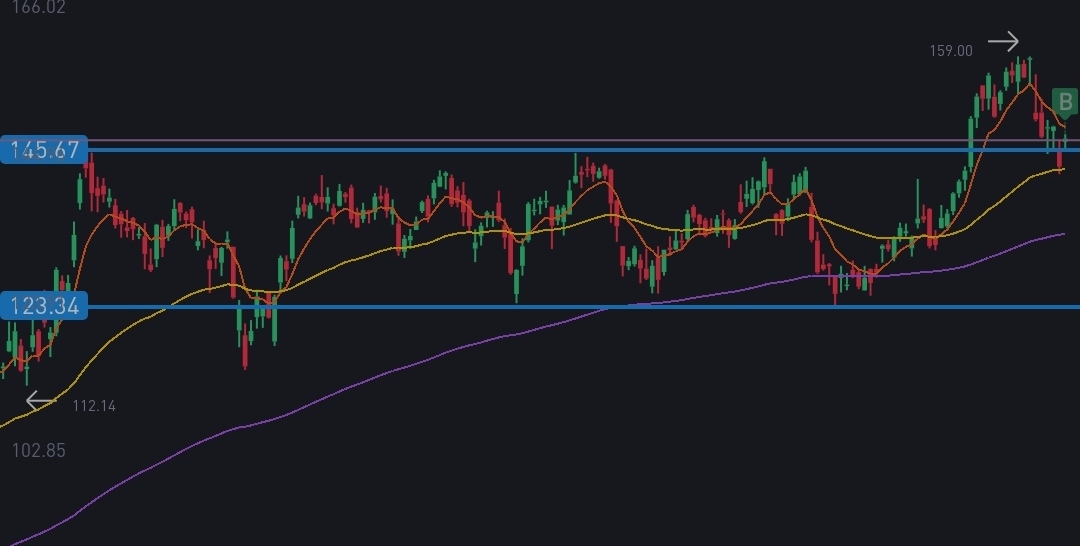
Task: Select the 123.34 price level label
Action: point(44,305)
